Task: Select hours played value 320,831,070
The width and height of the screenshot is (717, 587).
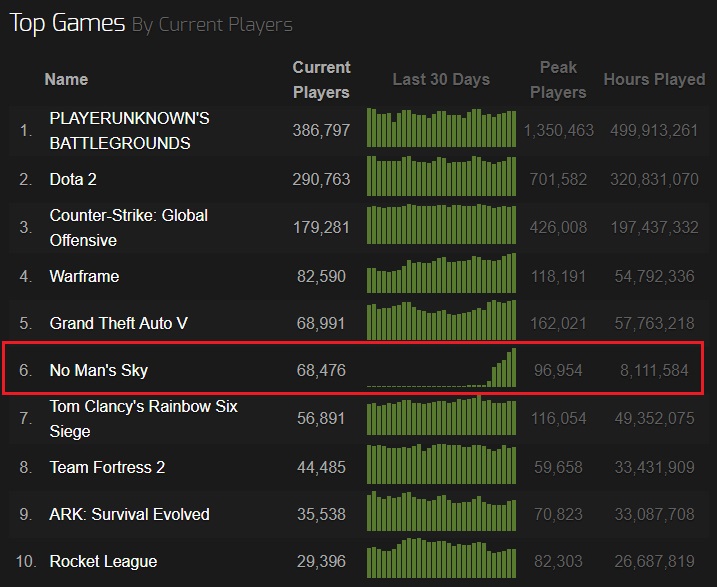Action: tap(654, 179)
